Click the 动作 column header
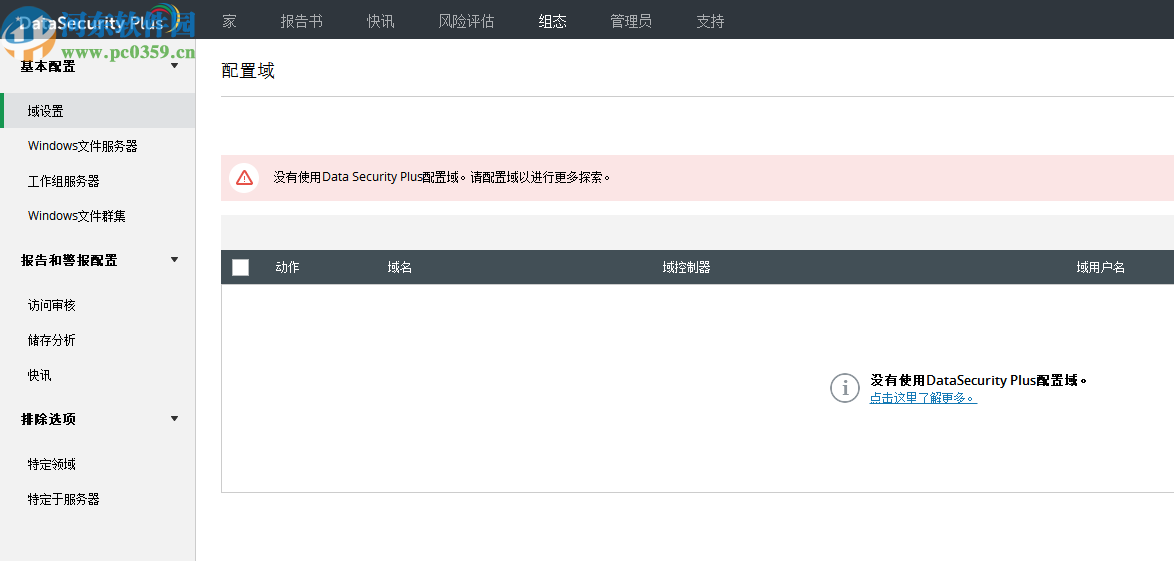The width and height of the screenshot is (1174, 561). [288, 267]
